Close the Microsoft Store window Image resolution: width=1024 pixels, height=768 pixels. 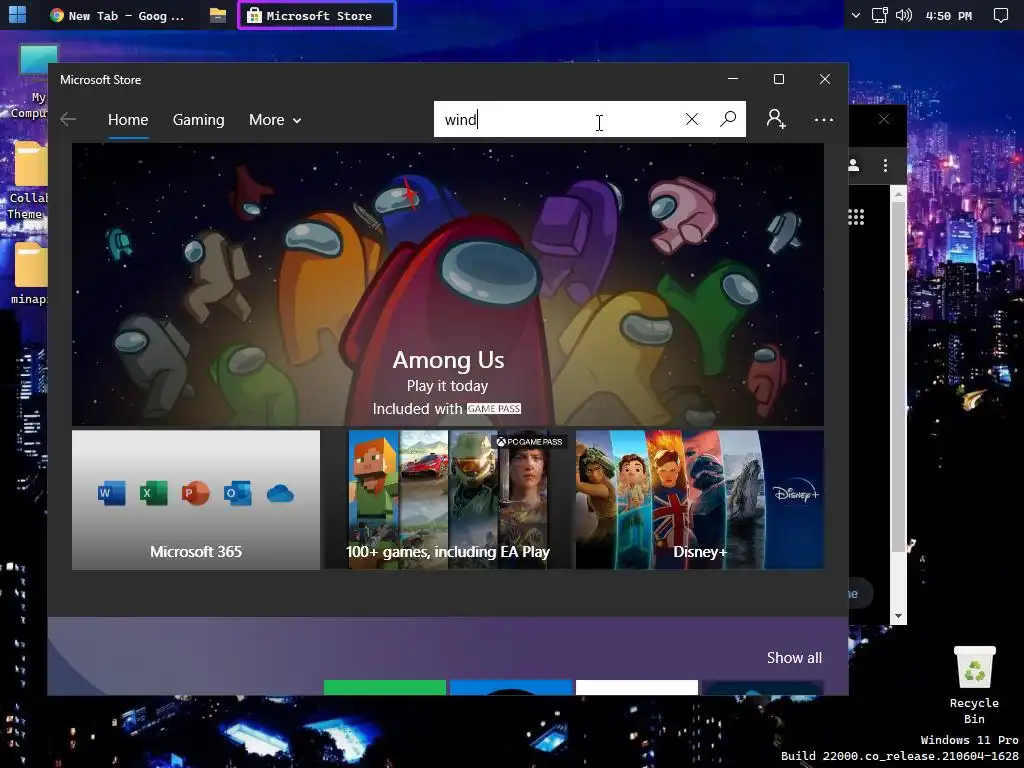click(825, 79)
